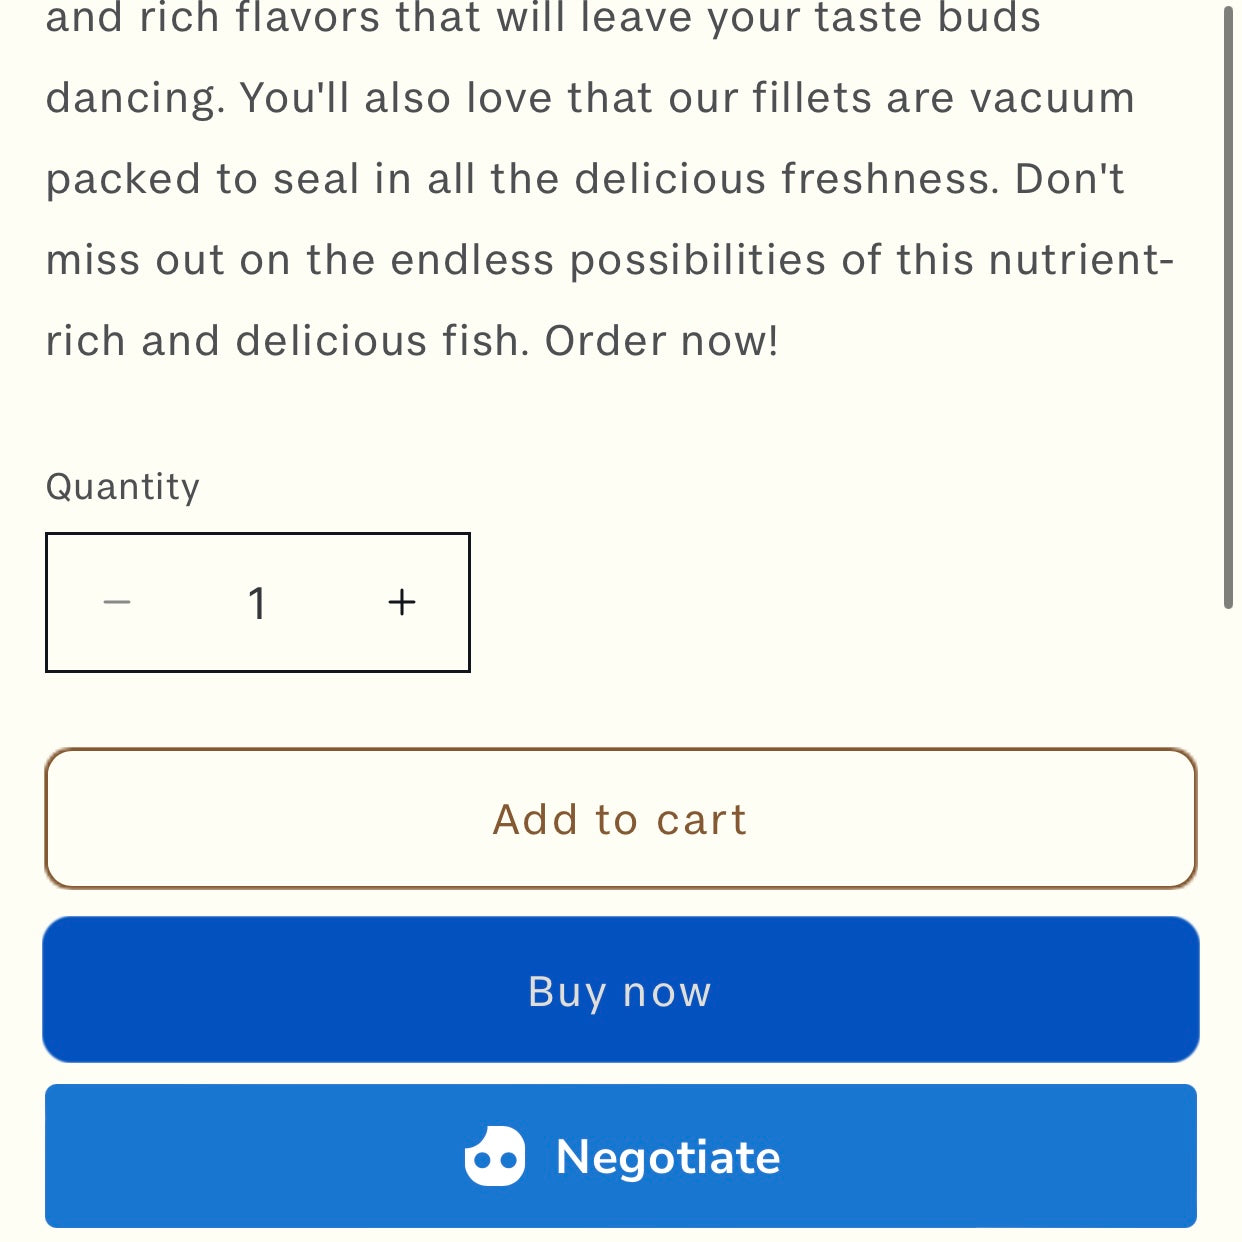Click the page's vertical scrollbar thumb
Screen dimensions: 1242x1242
pos(1228,300)
